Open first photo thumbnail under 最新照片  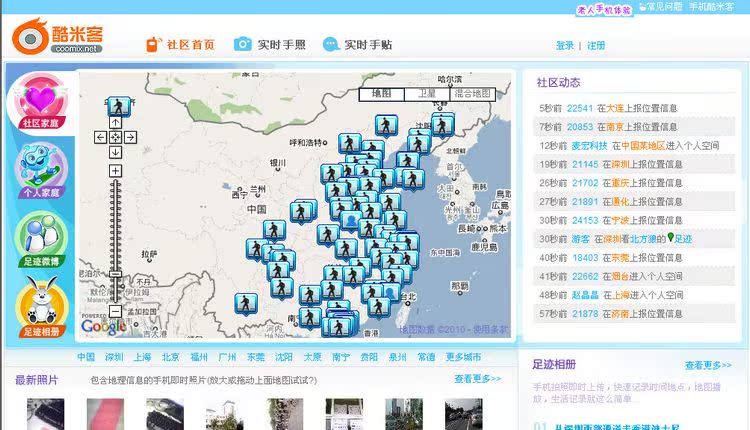tap(45, 415)
